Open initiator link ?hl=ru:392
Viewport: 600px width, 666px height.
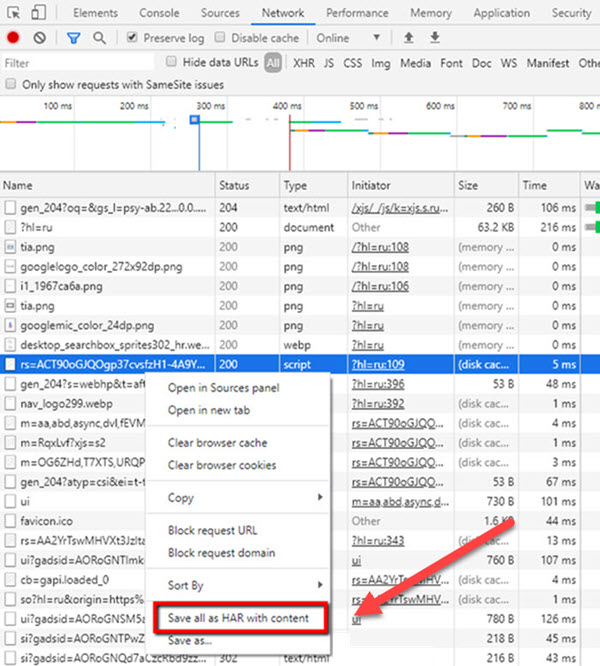click(378, 404)
